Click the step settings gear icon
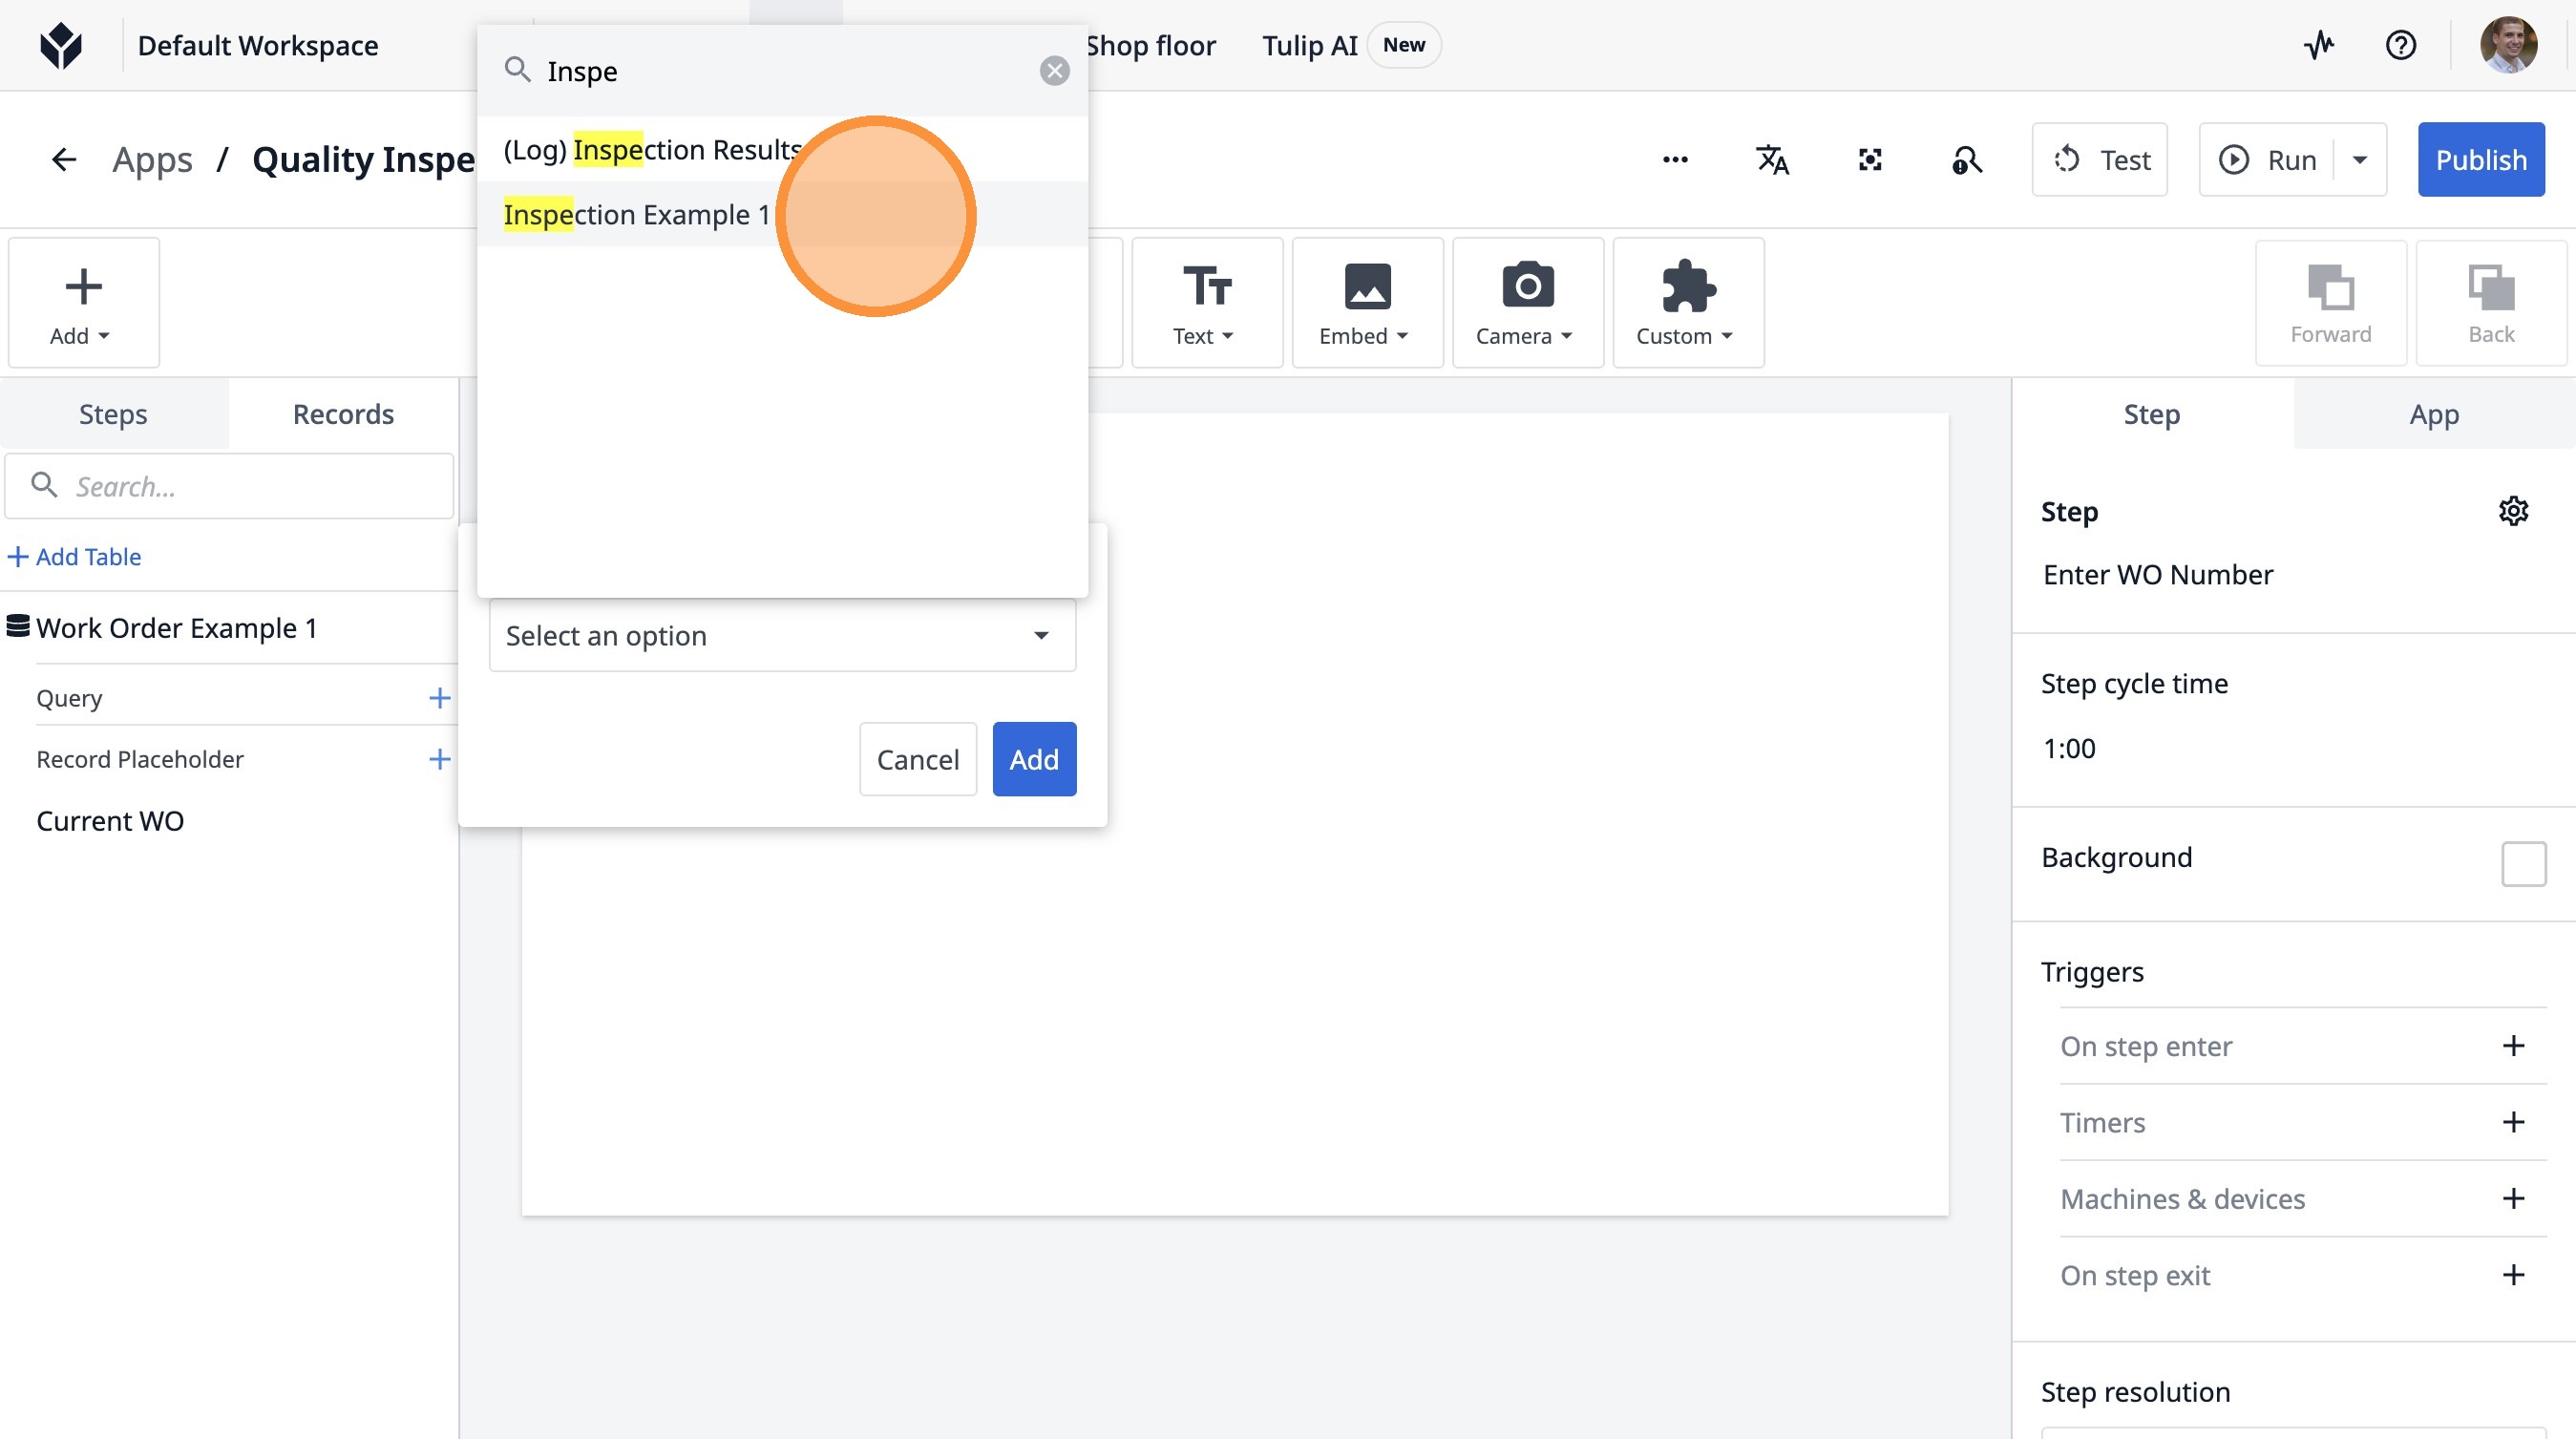Viewport: 2576px width, 1439px height. click(2513, 511)
